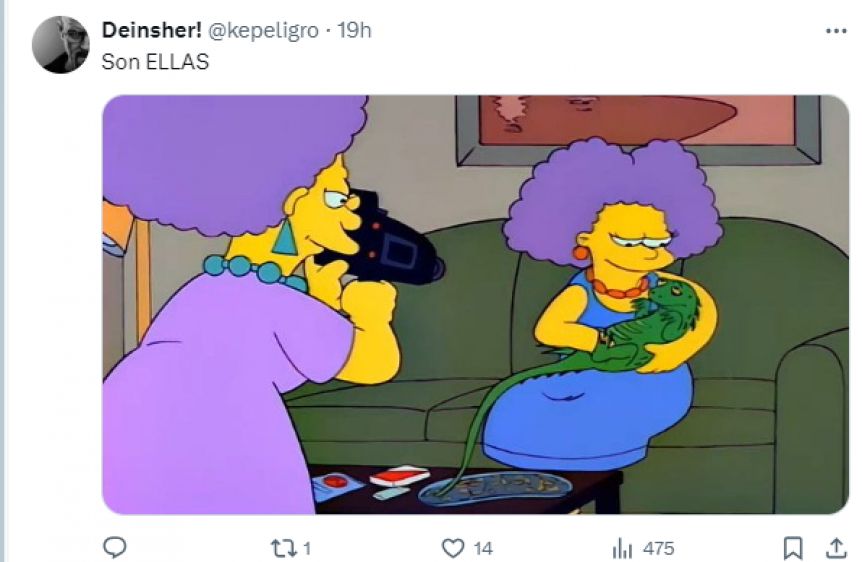
Task: Click the framed picture in the image
Action: tap(638, 129)
